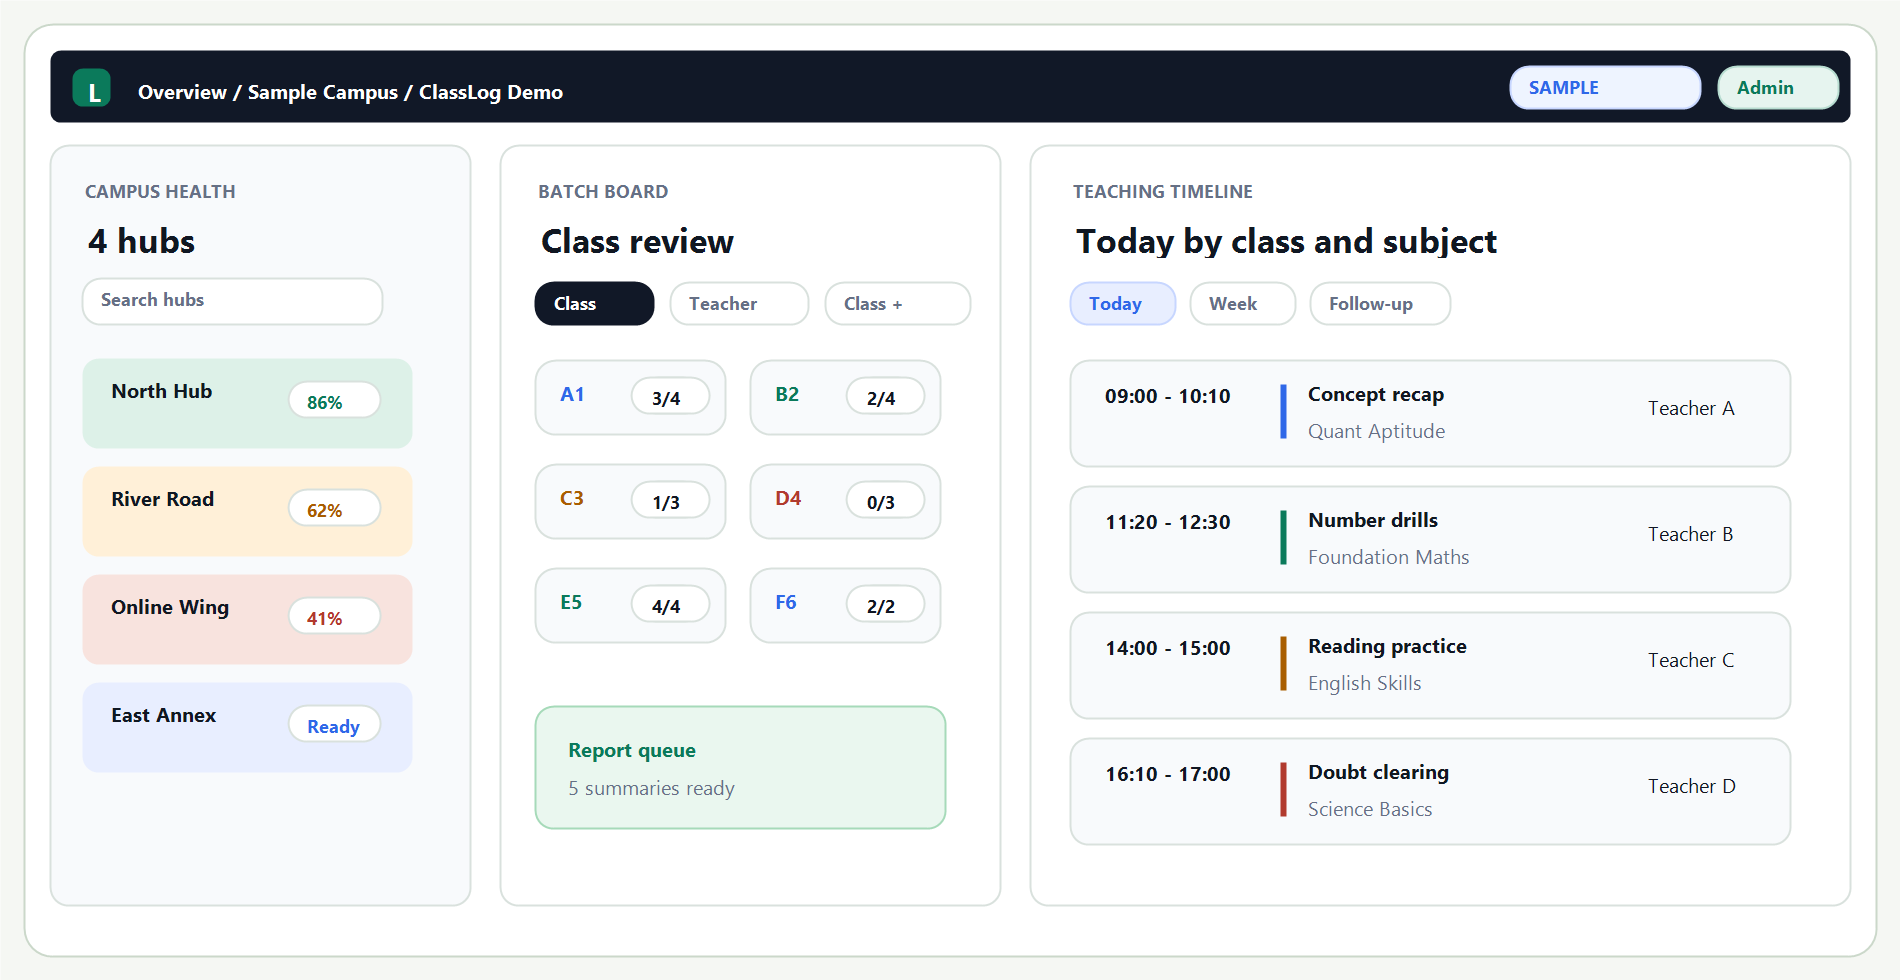The width and height of the screenshot is (1900, 980).
Task: Open the Doubt clearing session
Action: click(x=1430, y=791)
